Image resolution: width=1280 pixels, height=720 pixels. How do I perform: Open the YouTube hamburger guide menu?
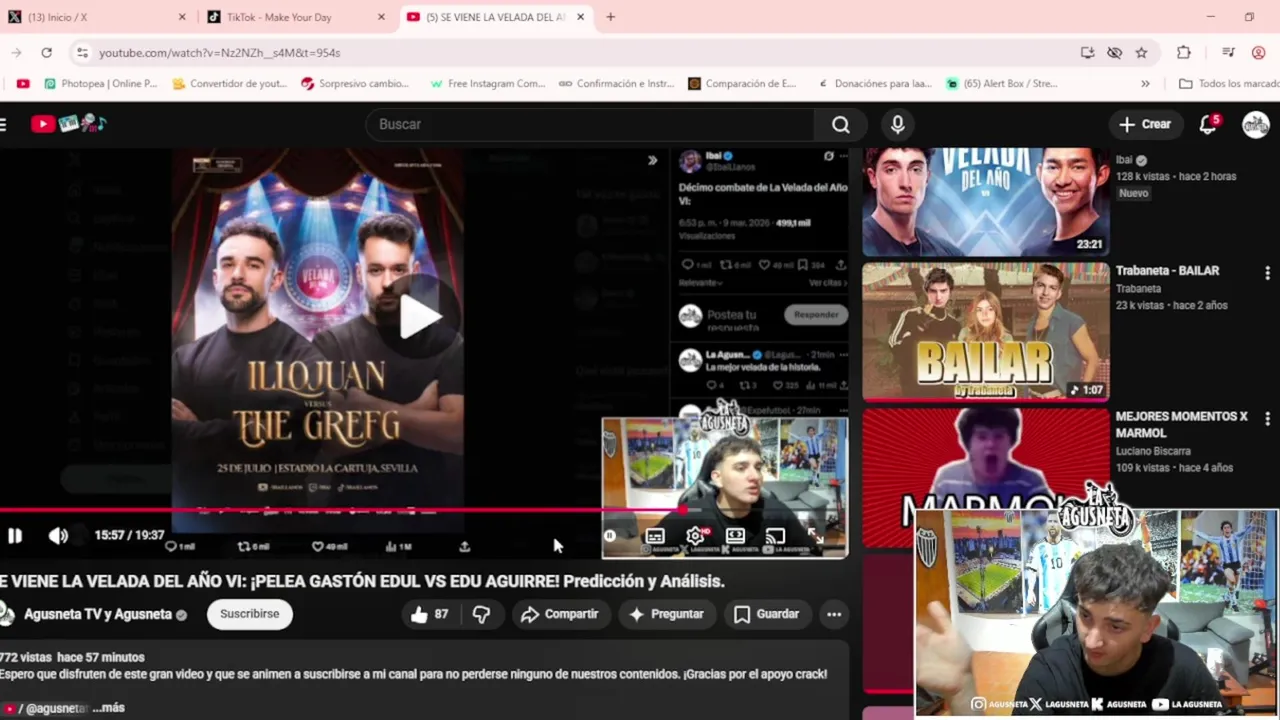pos(4,124)
